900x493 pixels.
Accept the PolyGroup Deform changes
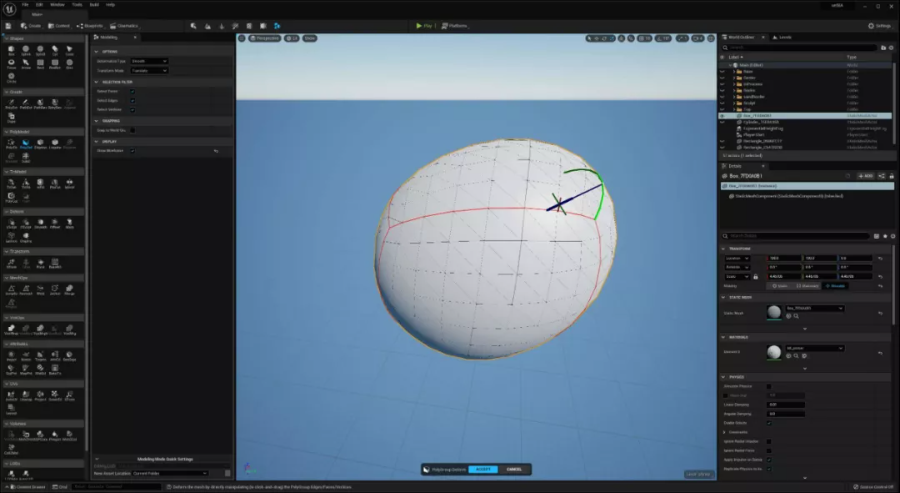coord(483,469)
